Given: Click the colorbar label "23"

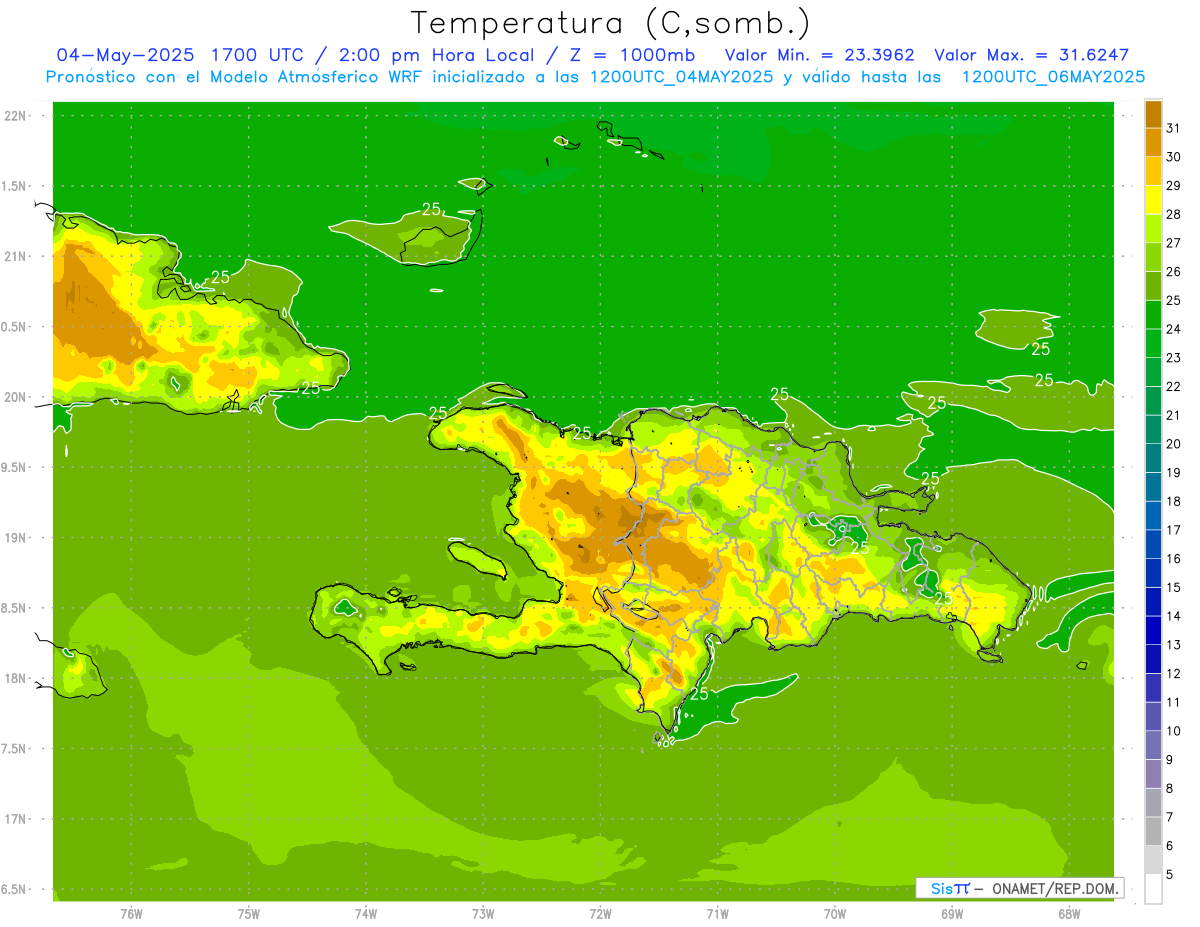Looking at the screenshot, I should 1173,357.
